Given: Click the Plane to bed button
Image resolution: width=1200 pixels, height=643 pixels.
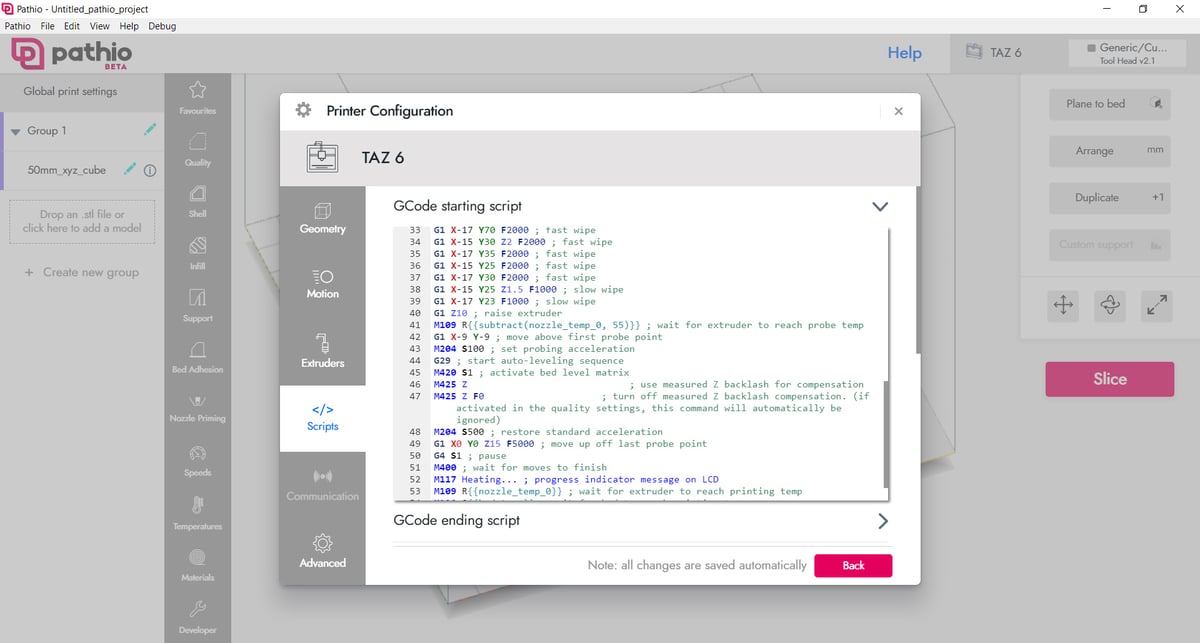Looking at the screenshot, I should [1109, 104].
